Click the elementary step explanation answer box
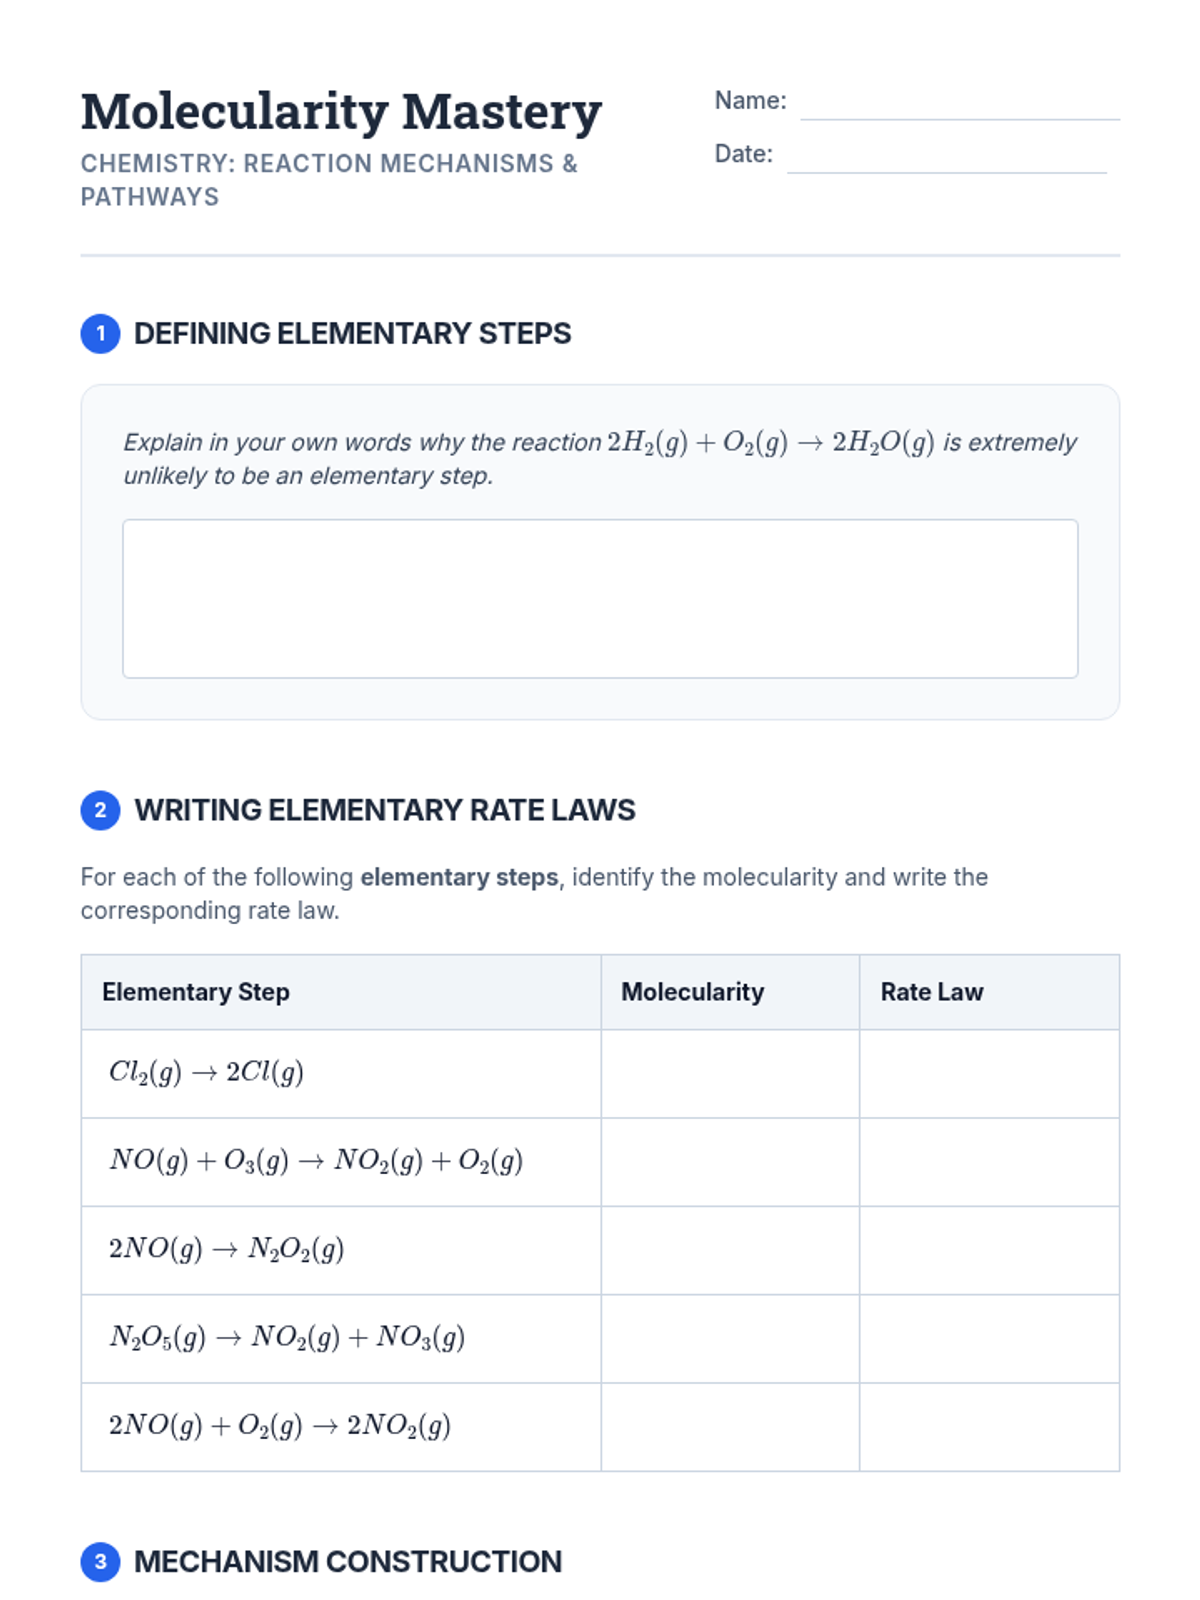This screenshot has width=1200, height=1600. click(600, 598)
